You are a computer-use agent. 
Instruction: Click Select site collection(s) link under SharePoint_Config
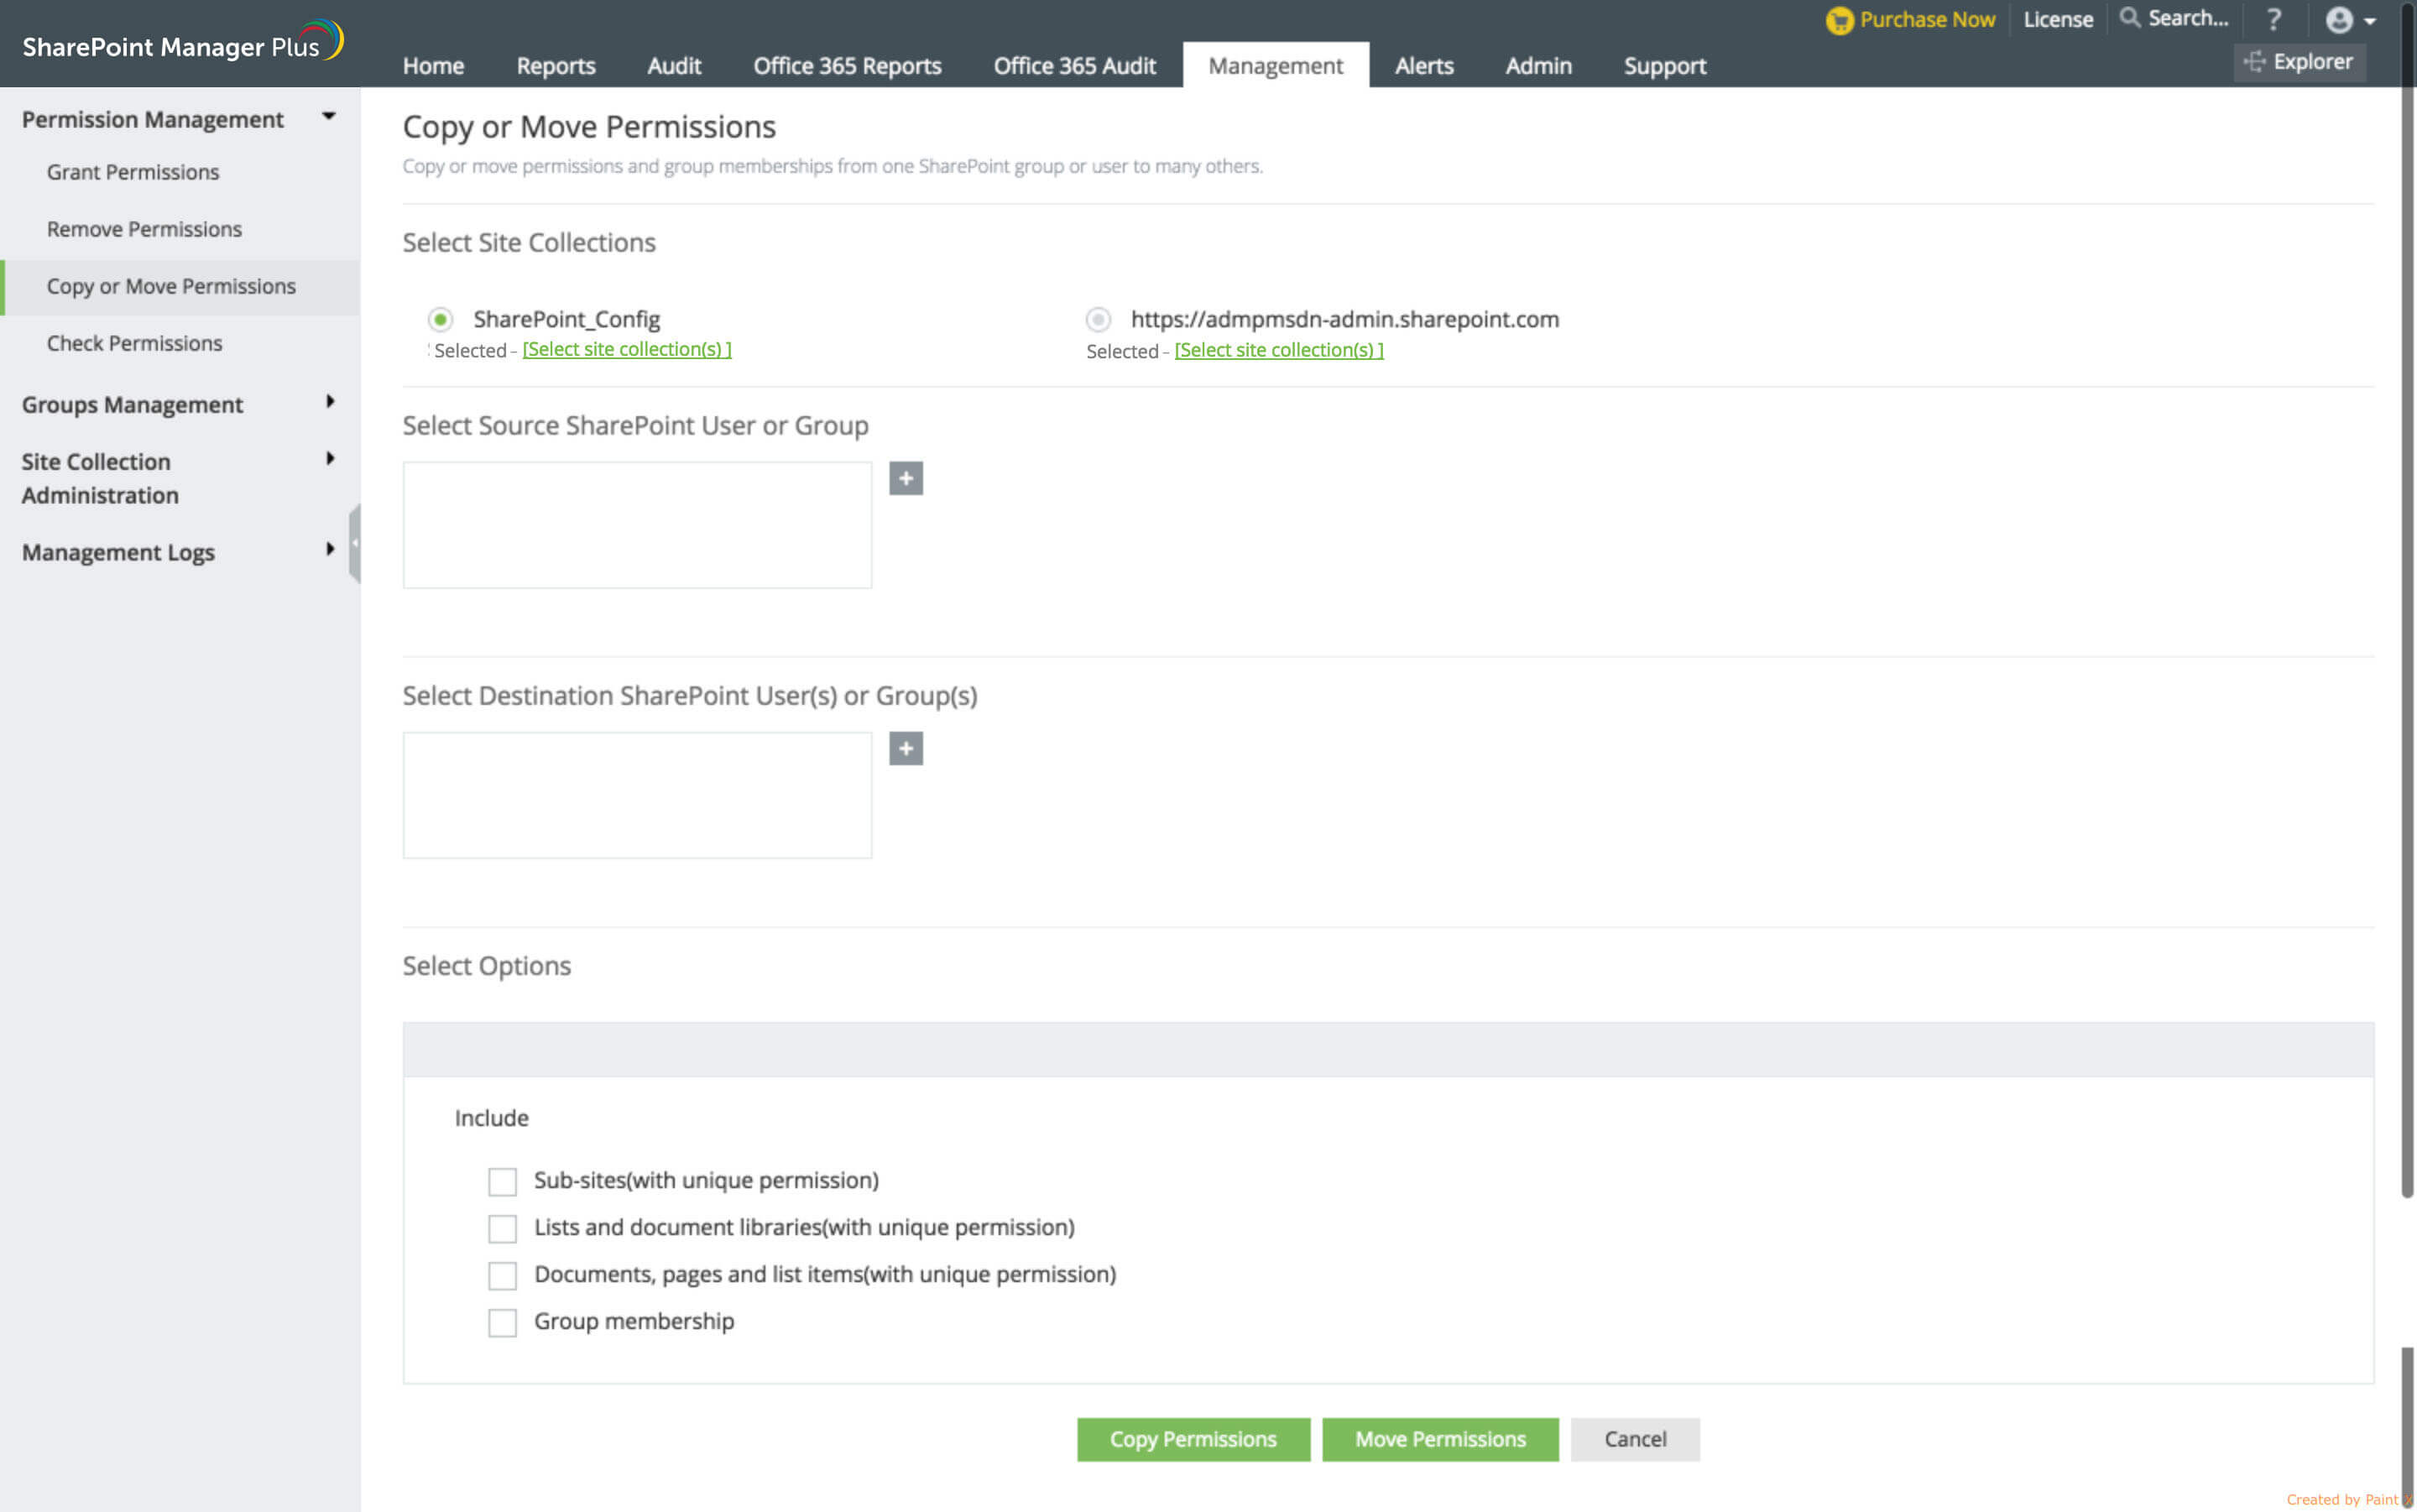tap(627, 349)
